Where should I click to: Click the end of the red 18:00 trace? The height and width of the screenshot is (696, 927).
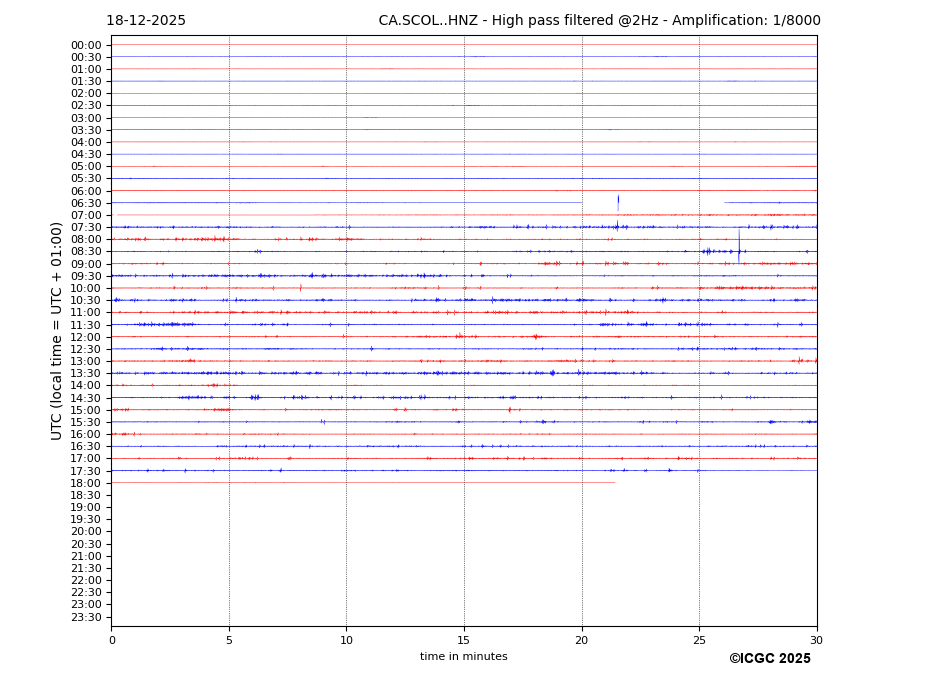point(614,483)
